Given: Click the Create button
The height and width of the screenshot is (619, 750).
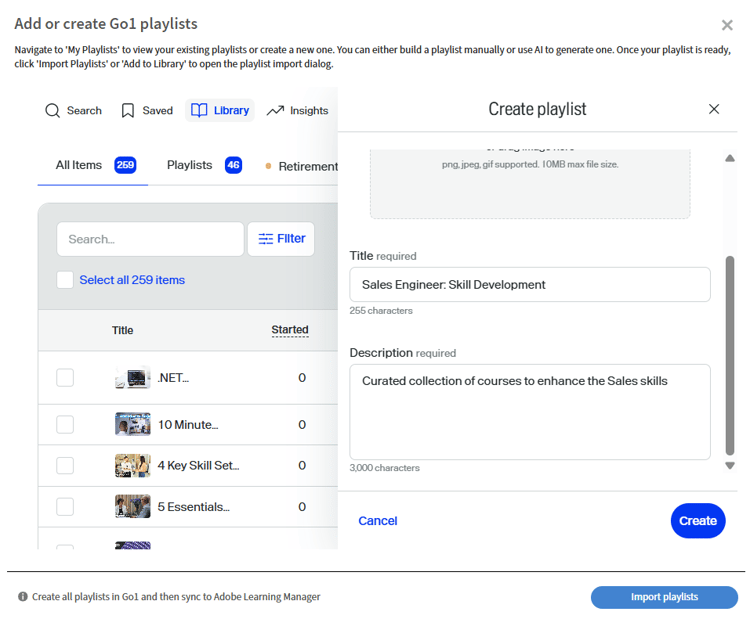Looking at the screenshot, I should point(698,520).
